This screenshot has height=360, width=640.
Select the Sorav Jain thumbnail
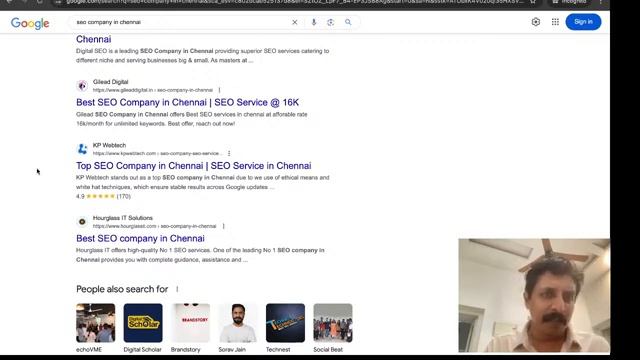click(x=238, y=323)
